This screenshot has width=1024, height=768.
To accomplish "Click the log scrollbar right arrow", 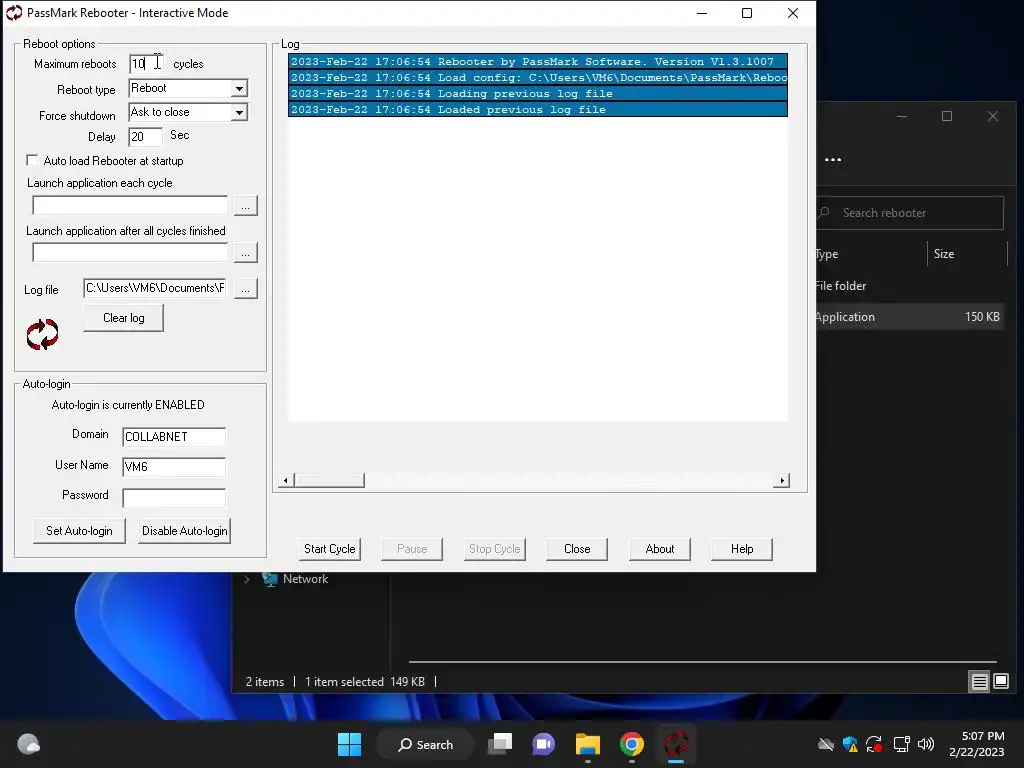I will (x=782, y=481).
